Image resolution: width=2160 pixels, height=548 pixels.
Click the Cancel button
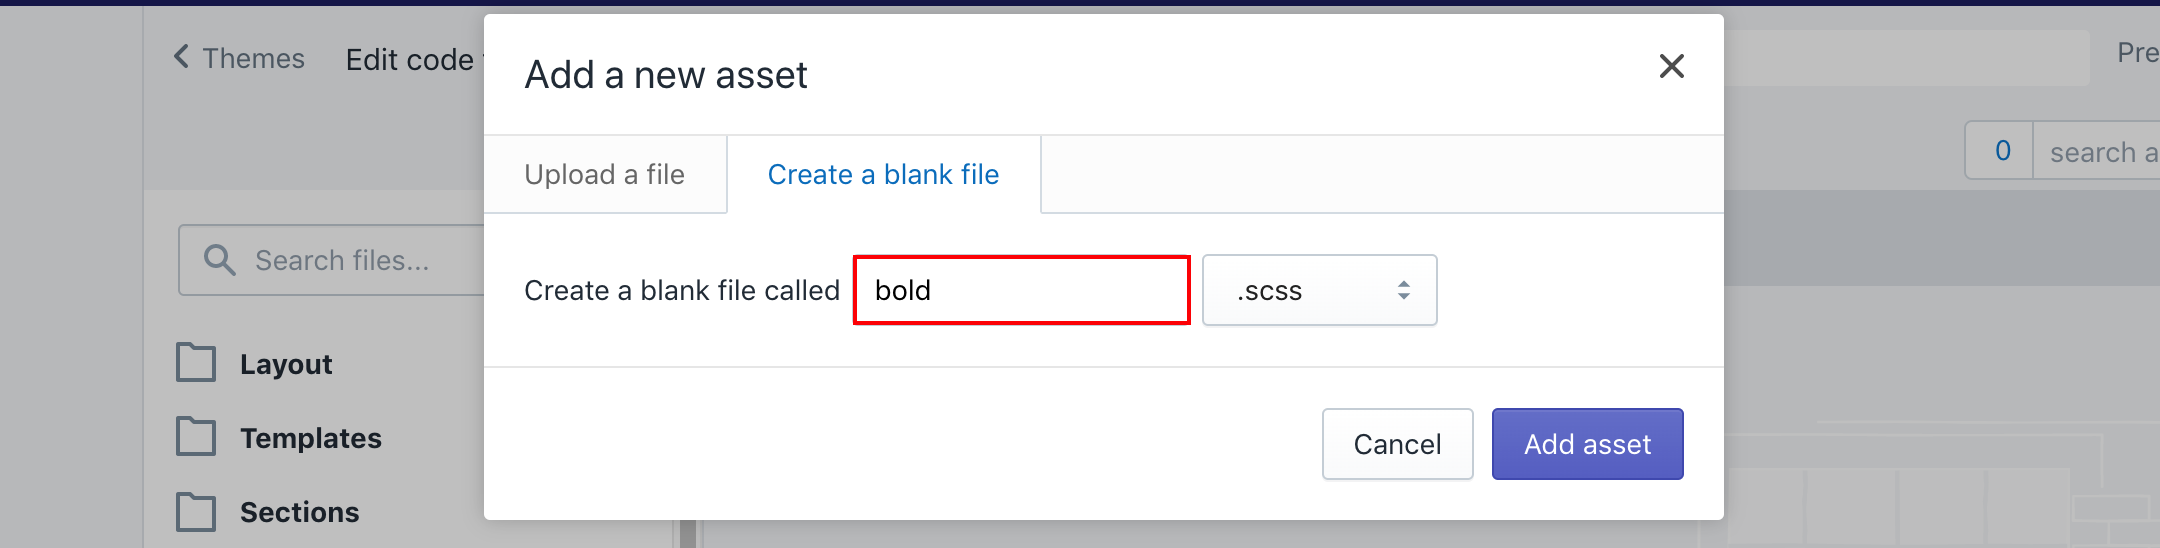click(1398, 444)
